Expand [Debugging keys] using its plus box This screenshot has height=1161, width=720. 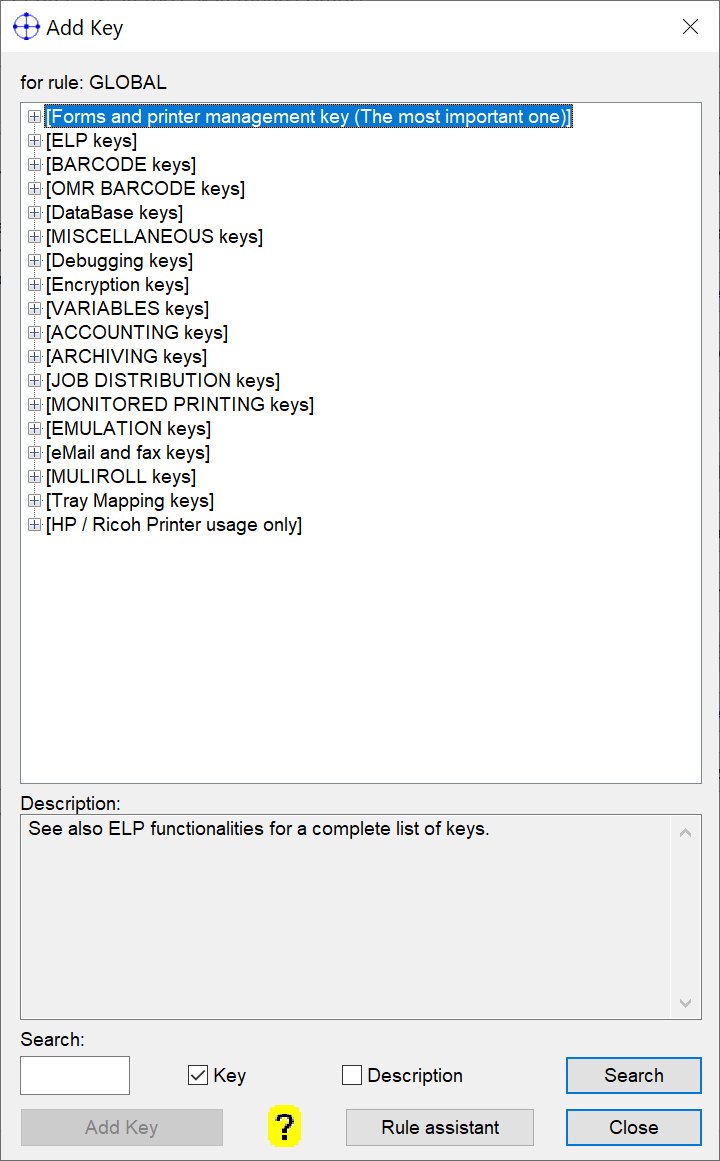pyautogui.click(x=34, y=261)
